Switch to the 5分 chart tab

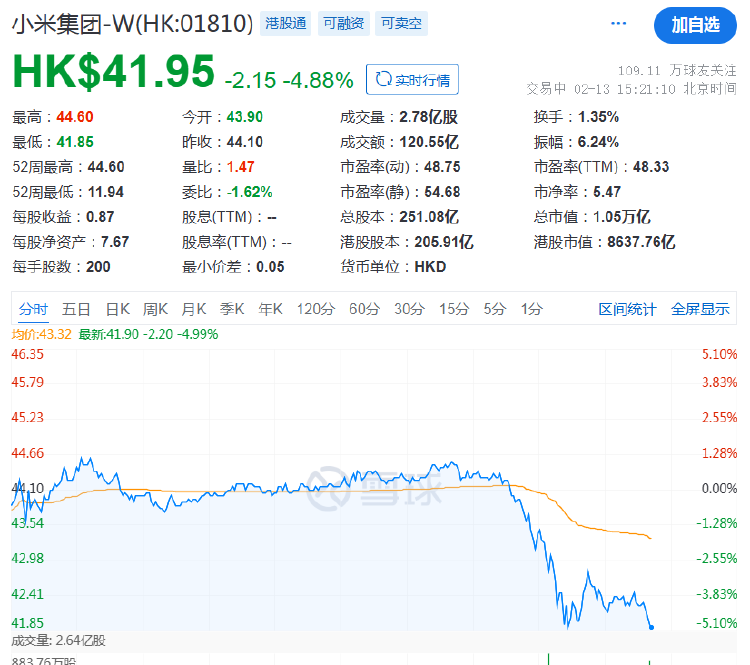click(x=495, y=309)
